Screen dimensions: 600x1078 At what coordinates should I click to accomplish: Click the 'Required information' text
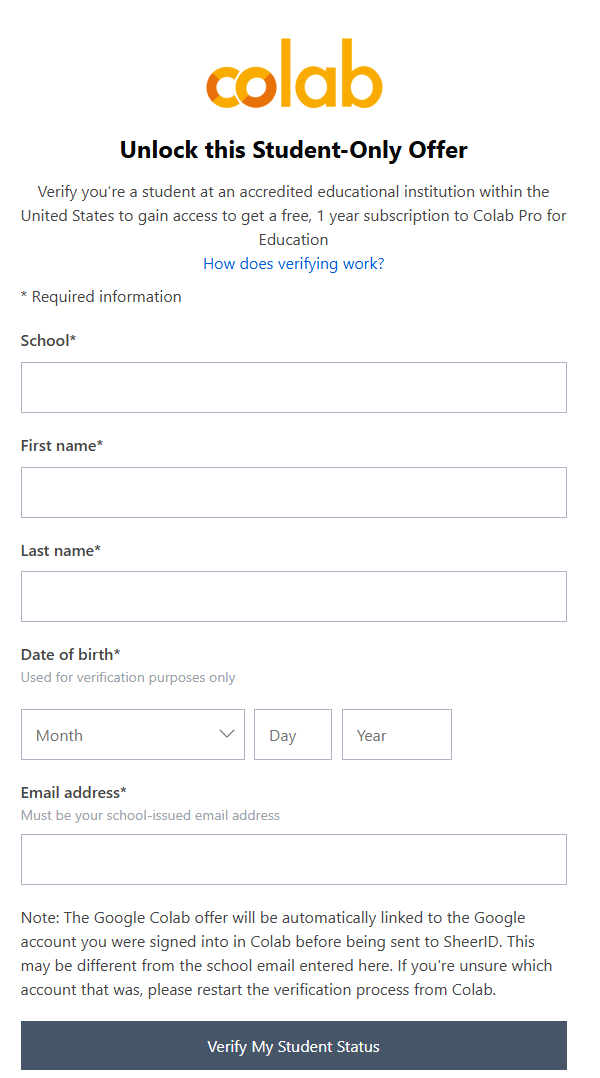click(x=101, y=296)
